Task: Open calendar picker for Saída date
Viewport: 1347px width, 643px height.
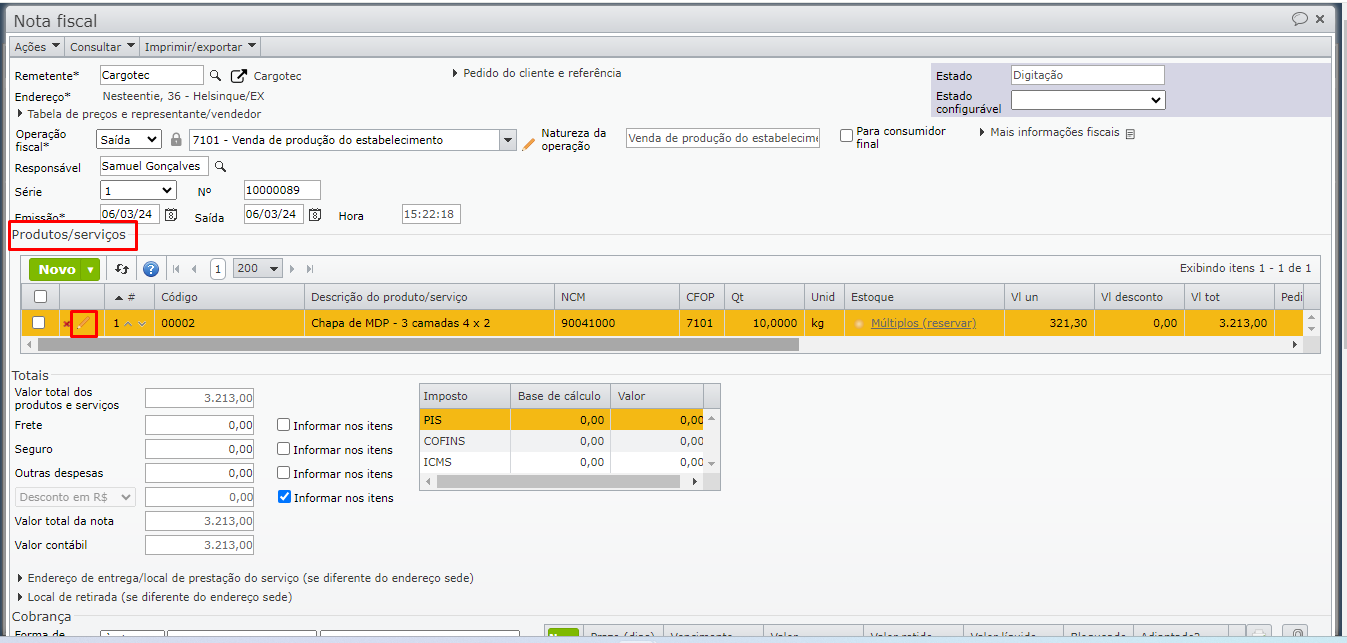Action: (x=315, y=215)
